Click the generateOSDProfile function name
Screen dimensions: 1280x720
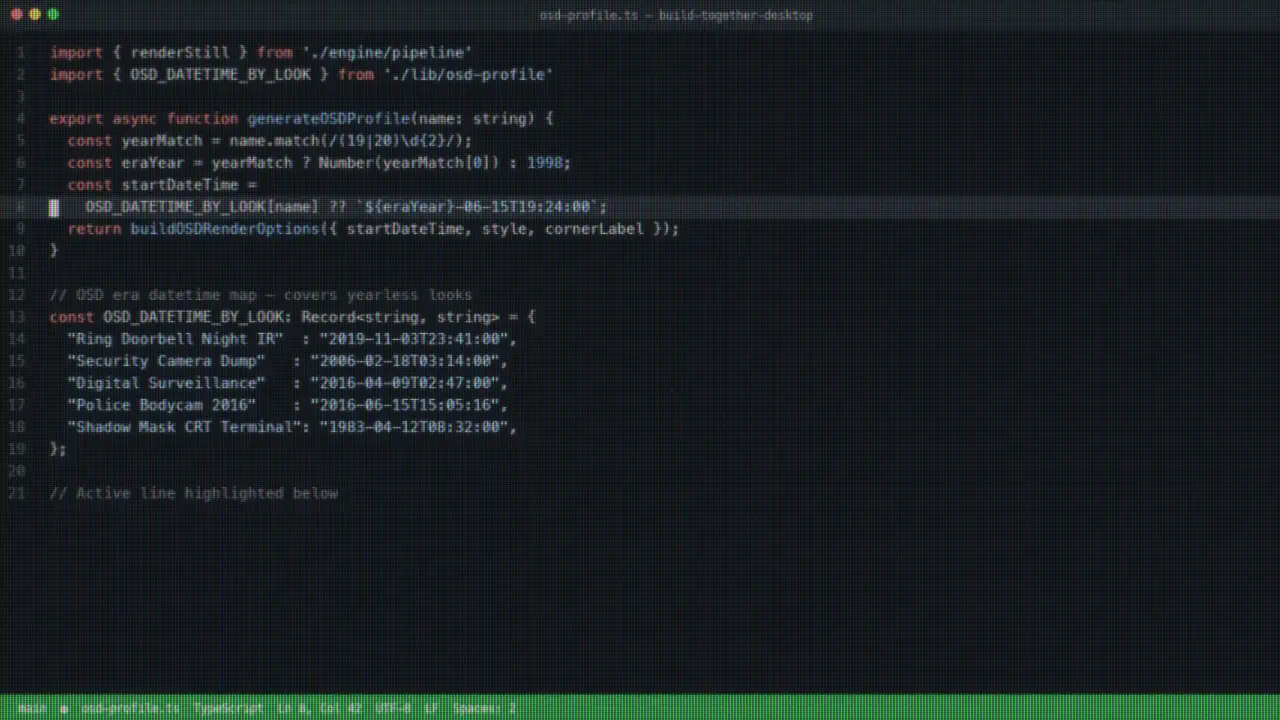click(329, 118)
